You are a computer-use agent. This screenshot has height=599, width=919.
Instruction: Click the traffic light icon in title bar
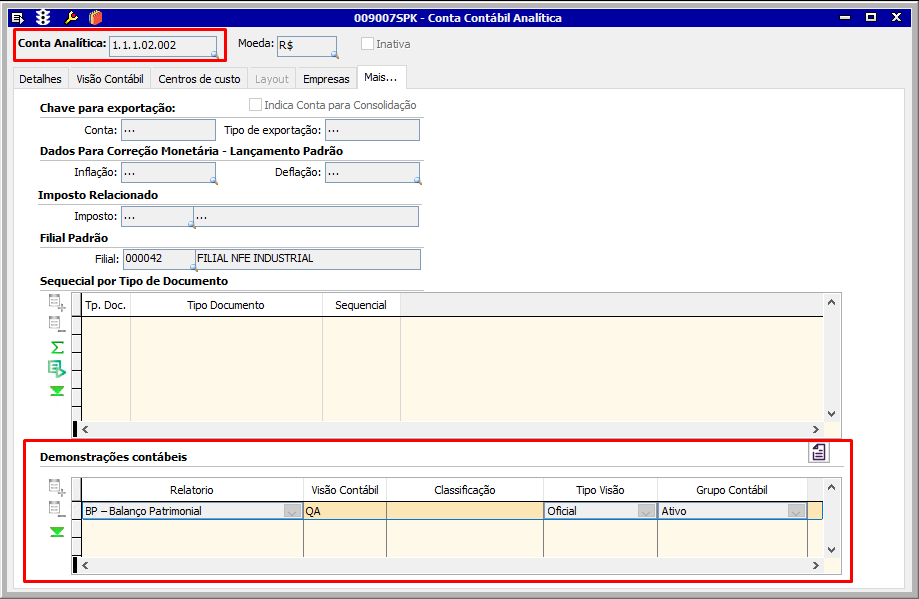coord(43,17)
